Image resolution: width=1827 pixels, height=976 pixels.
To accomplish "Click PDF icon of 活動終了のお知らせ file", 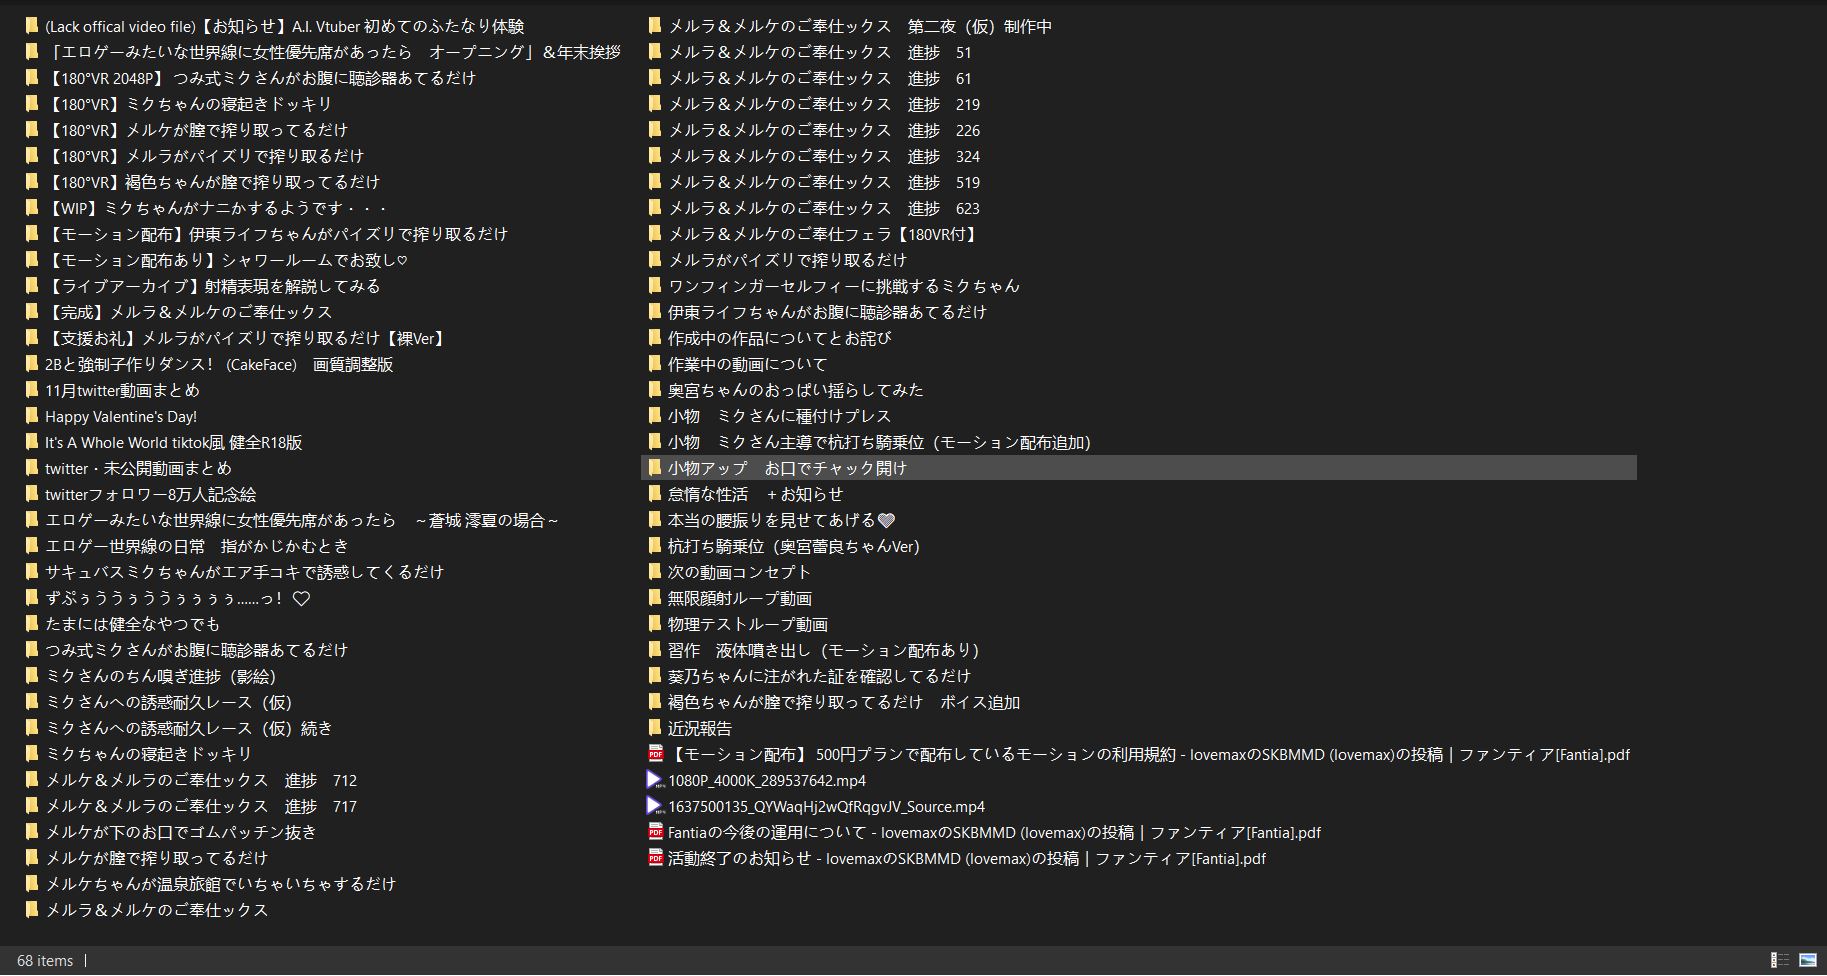I will click(x=656, y=858).
